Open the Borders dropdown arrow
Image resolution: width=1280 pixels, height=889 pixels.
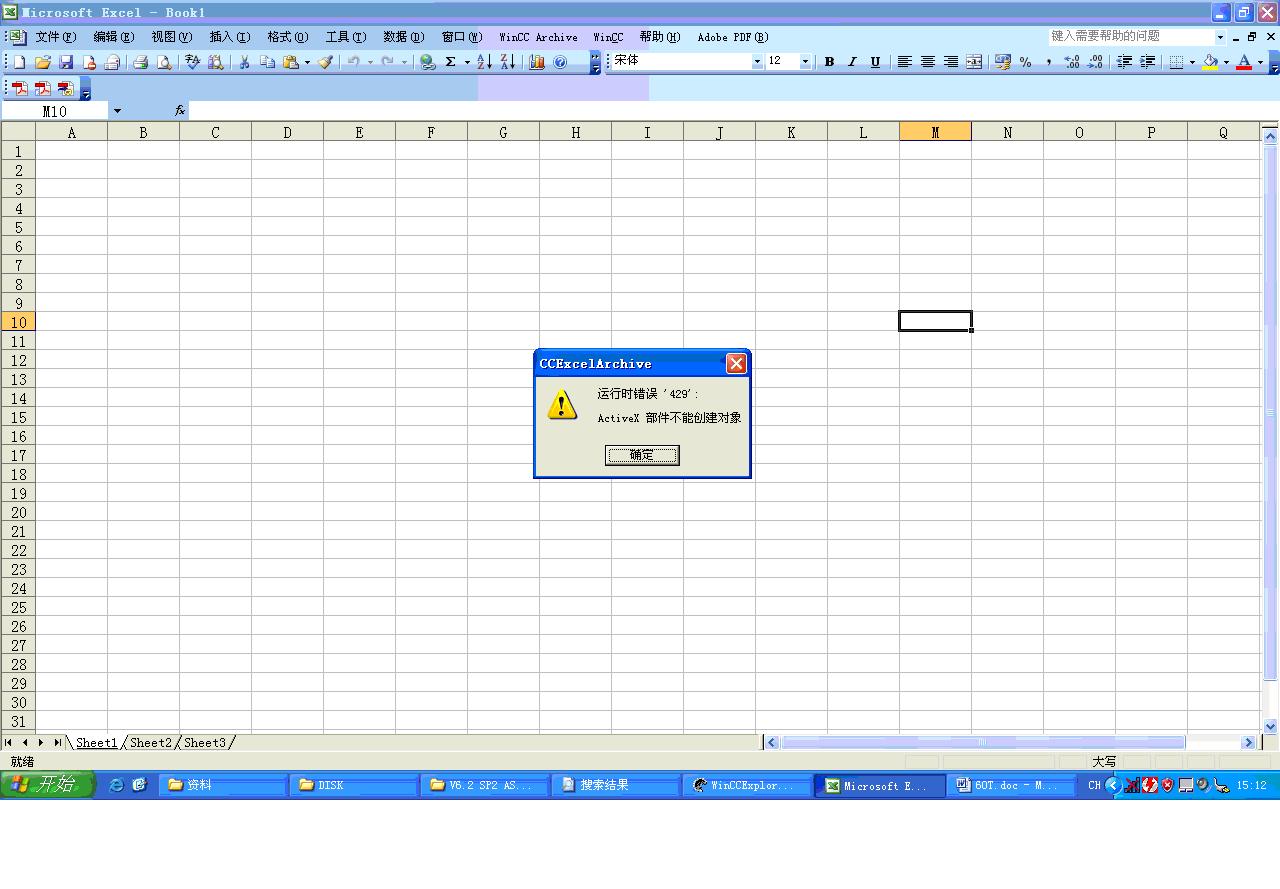(x=1192, y=62)
